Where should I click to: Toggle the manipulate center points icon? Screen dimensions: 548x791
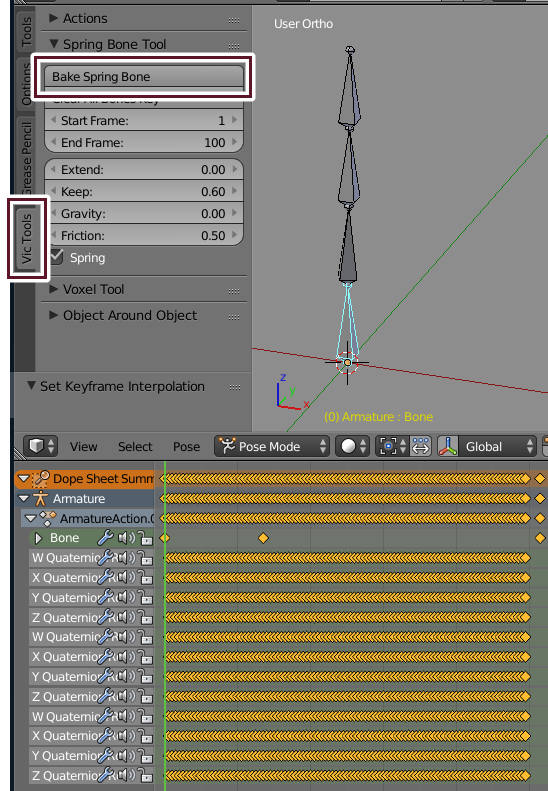coord(421,446)
